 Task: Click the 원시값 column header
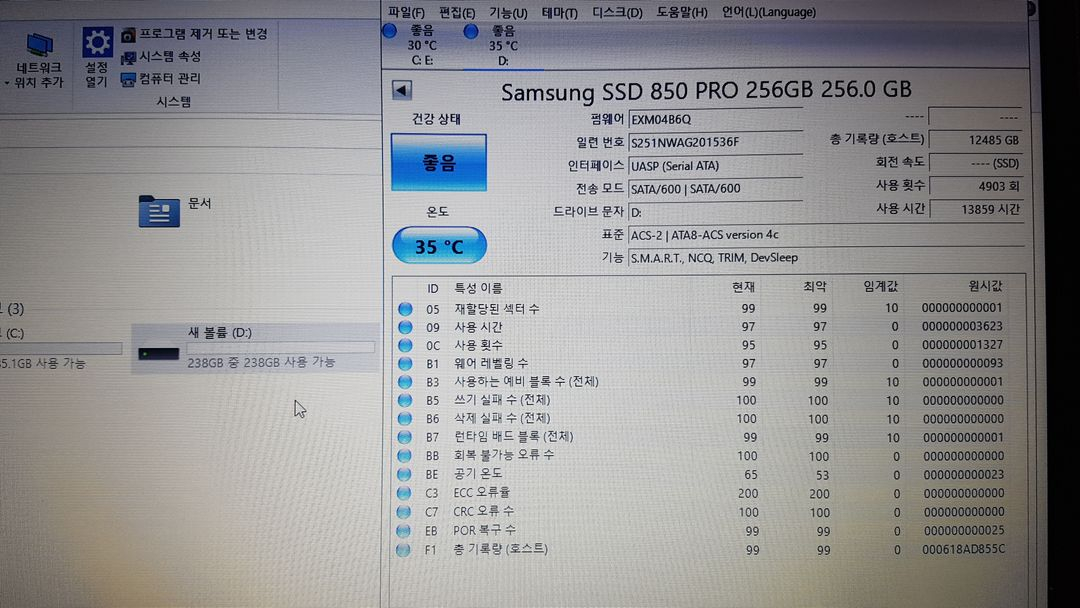tap(985, 286)
